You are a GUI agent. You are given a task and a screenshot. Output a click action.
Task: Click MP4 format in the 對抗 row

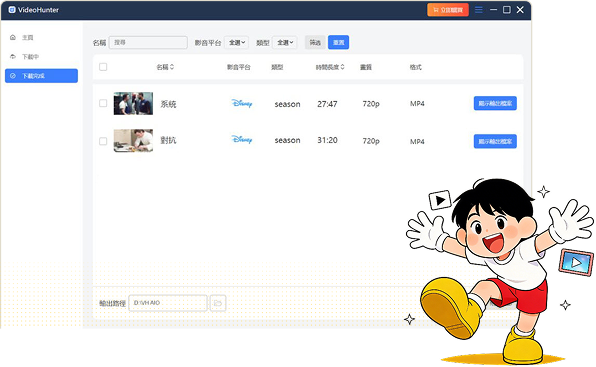coord(417,141)
